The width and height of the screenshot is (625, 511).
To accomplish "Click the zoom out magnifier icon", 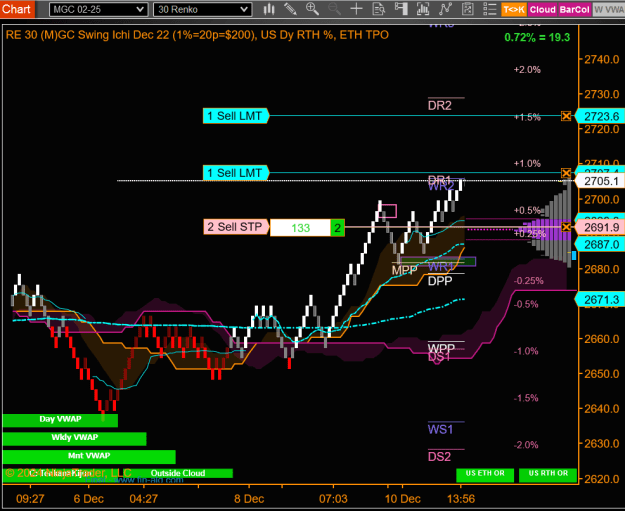I will click(334, 9).
